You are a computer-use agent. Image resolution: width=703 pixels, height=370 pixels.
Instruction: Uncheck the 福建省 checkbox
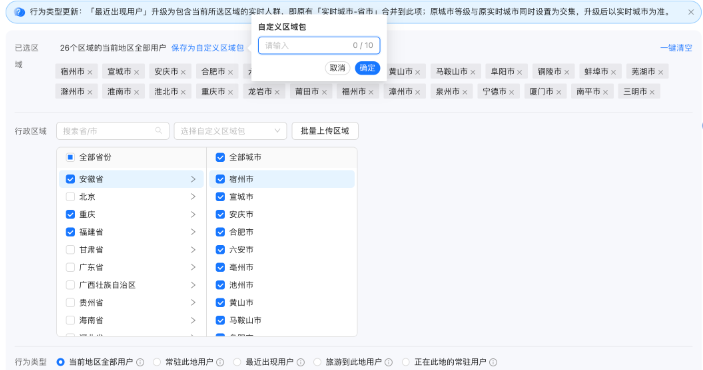point(70,232)
